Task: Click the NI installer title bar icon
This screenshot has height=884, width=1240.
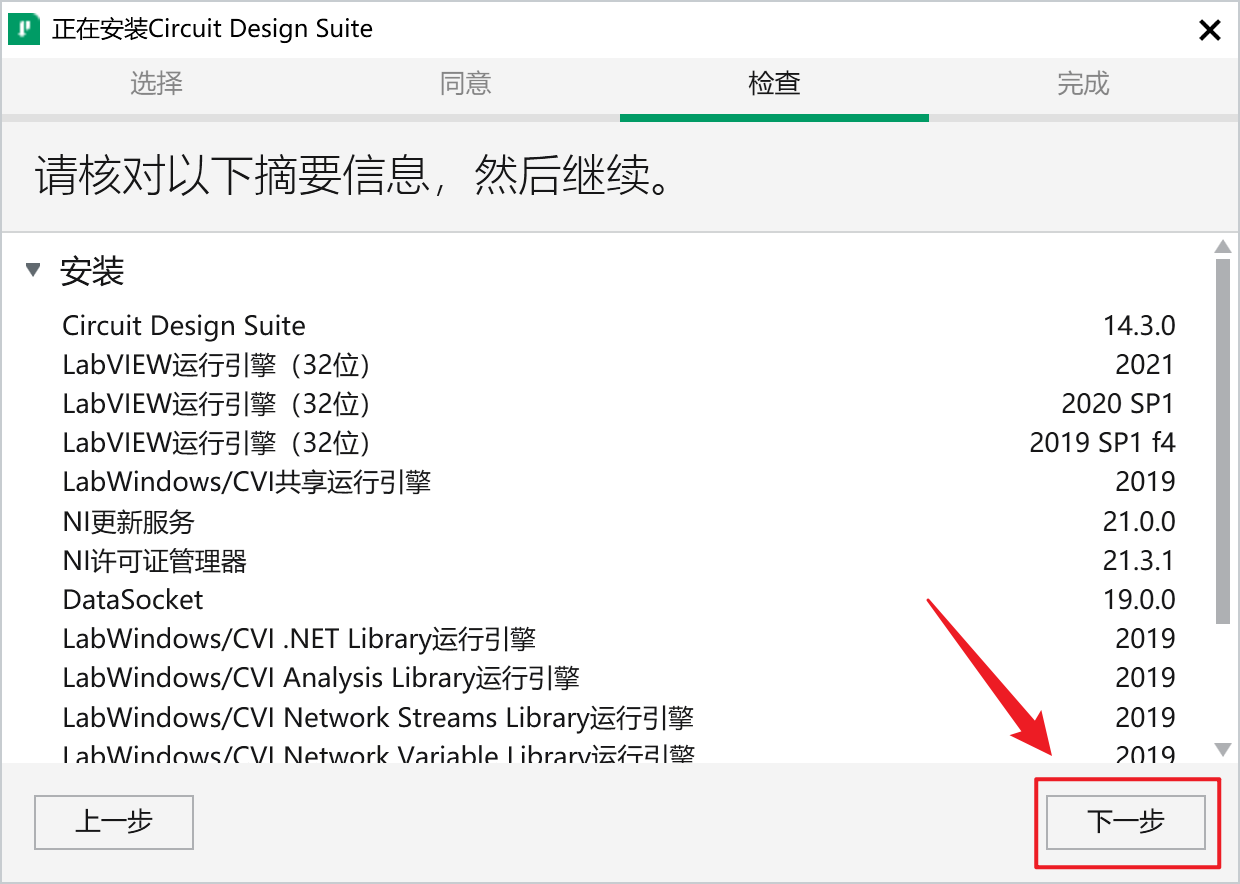Action: pos(24,29)
